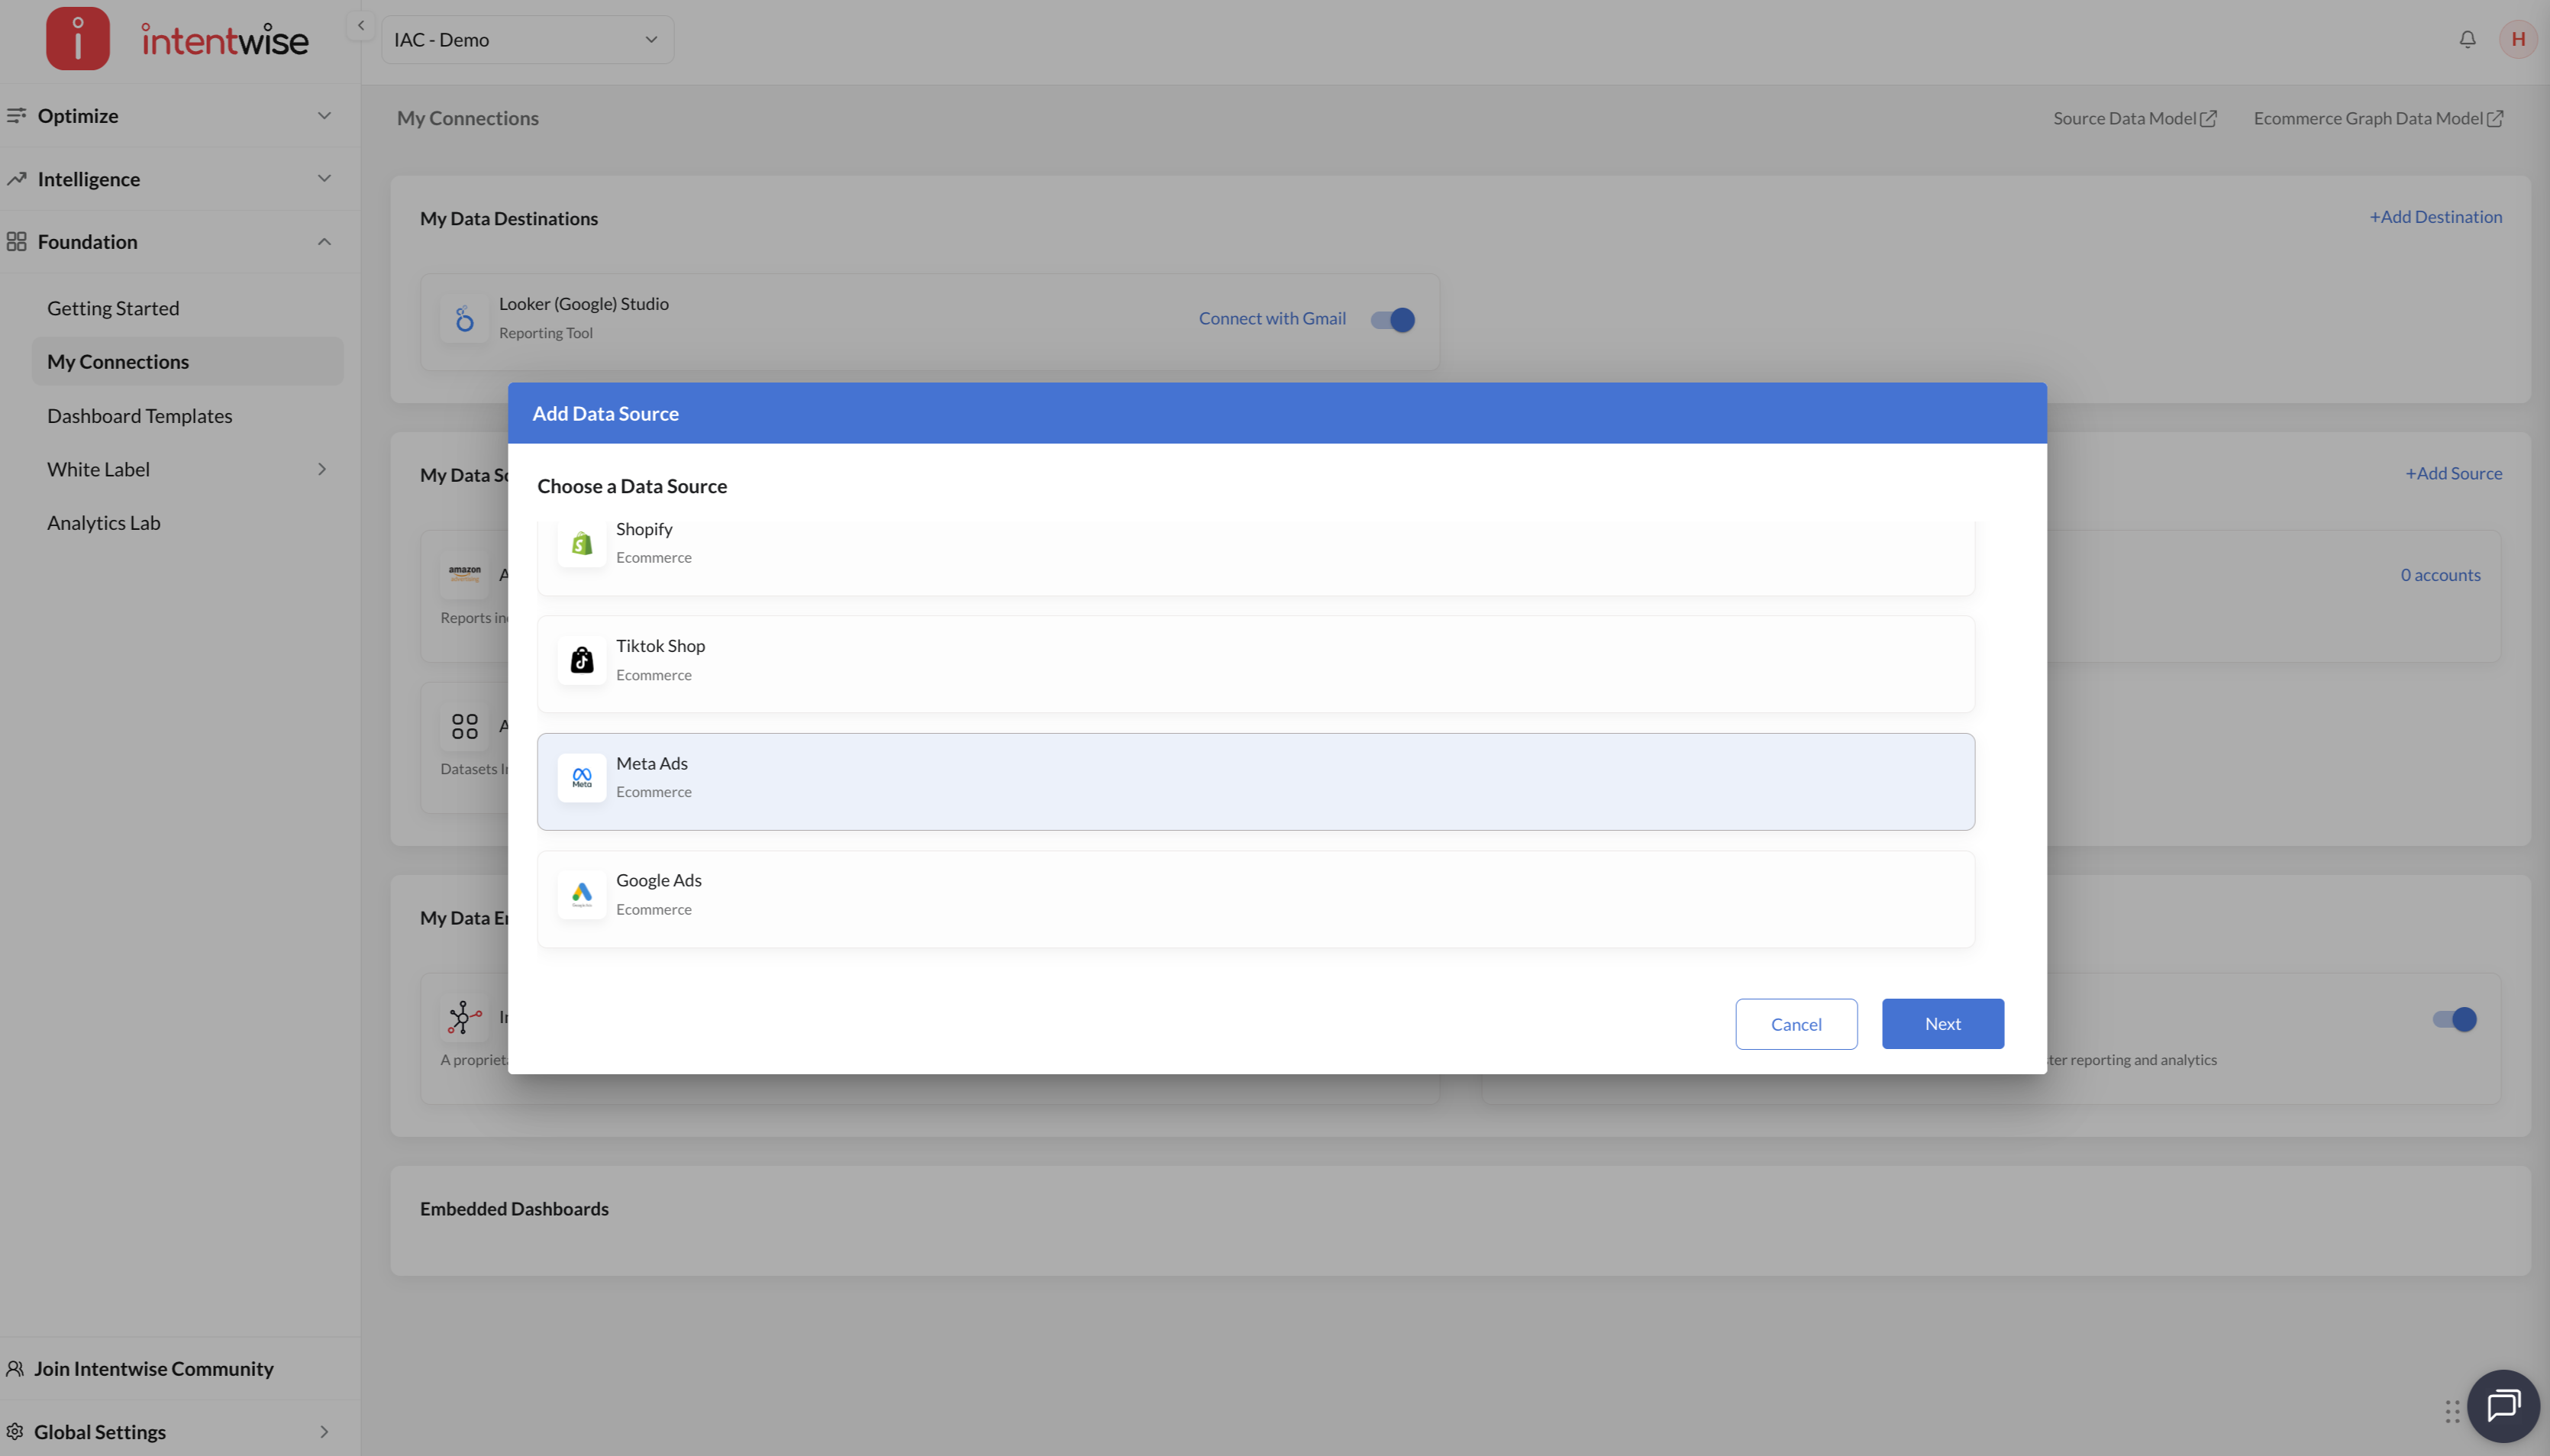
Task: Click the Looker Studio logo icon
Action: coord(464,319)
